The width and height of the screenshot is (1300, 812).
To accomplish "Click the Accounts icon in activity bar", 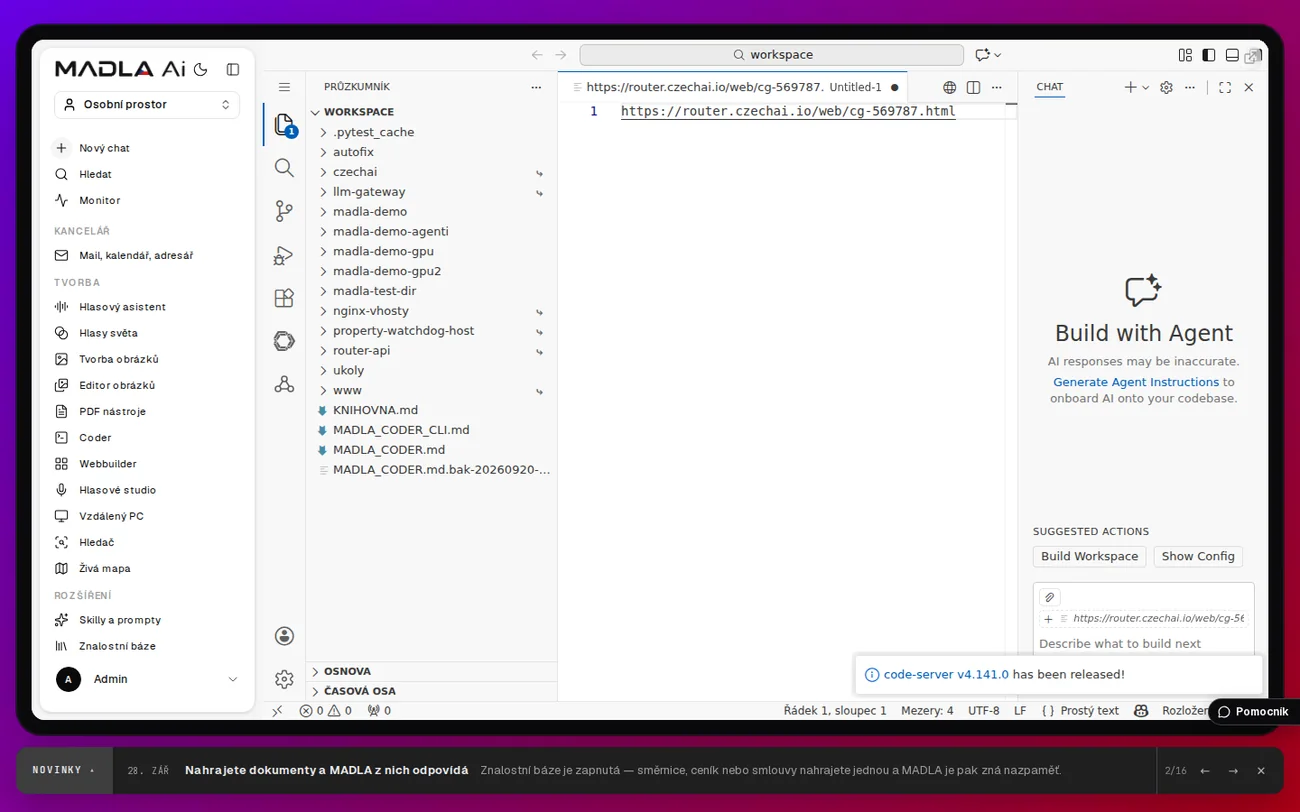I will tap(284, 636).
